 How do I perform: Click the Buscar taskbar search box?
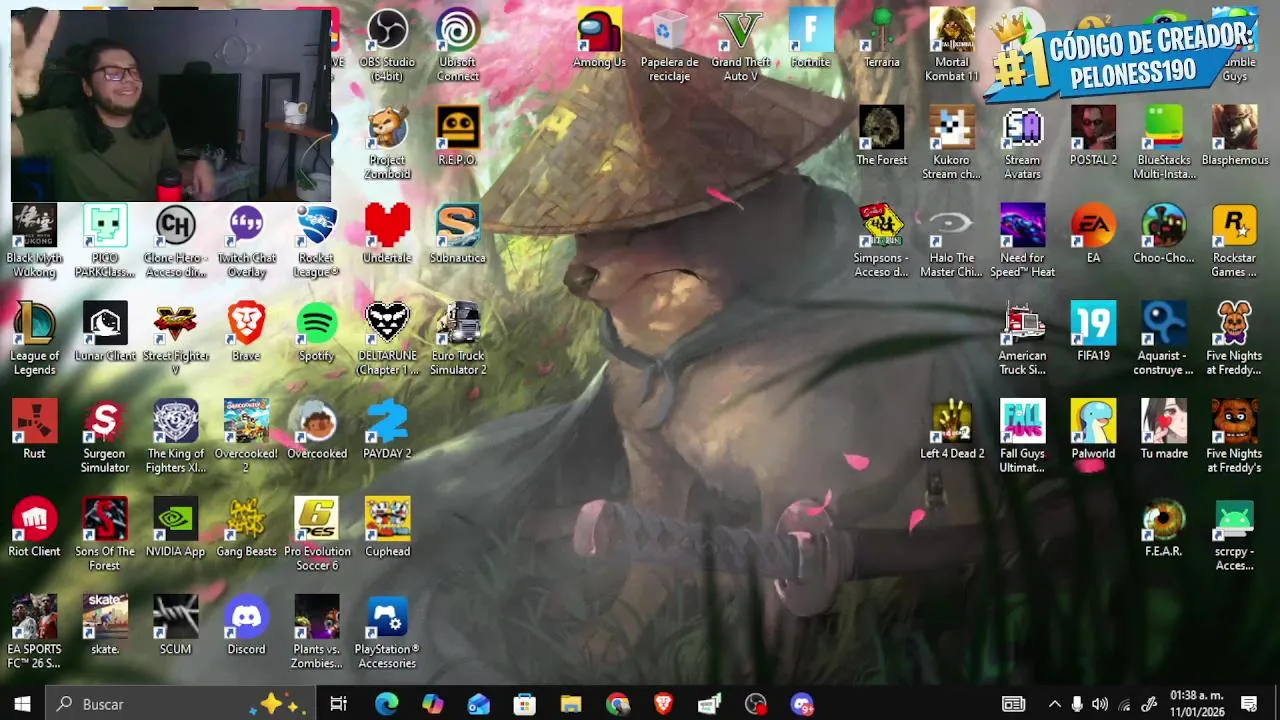(180, 704)
